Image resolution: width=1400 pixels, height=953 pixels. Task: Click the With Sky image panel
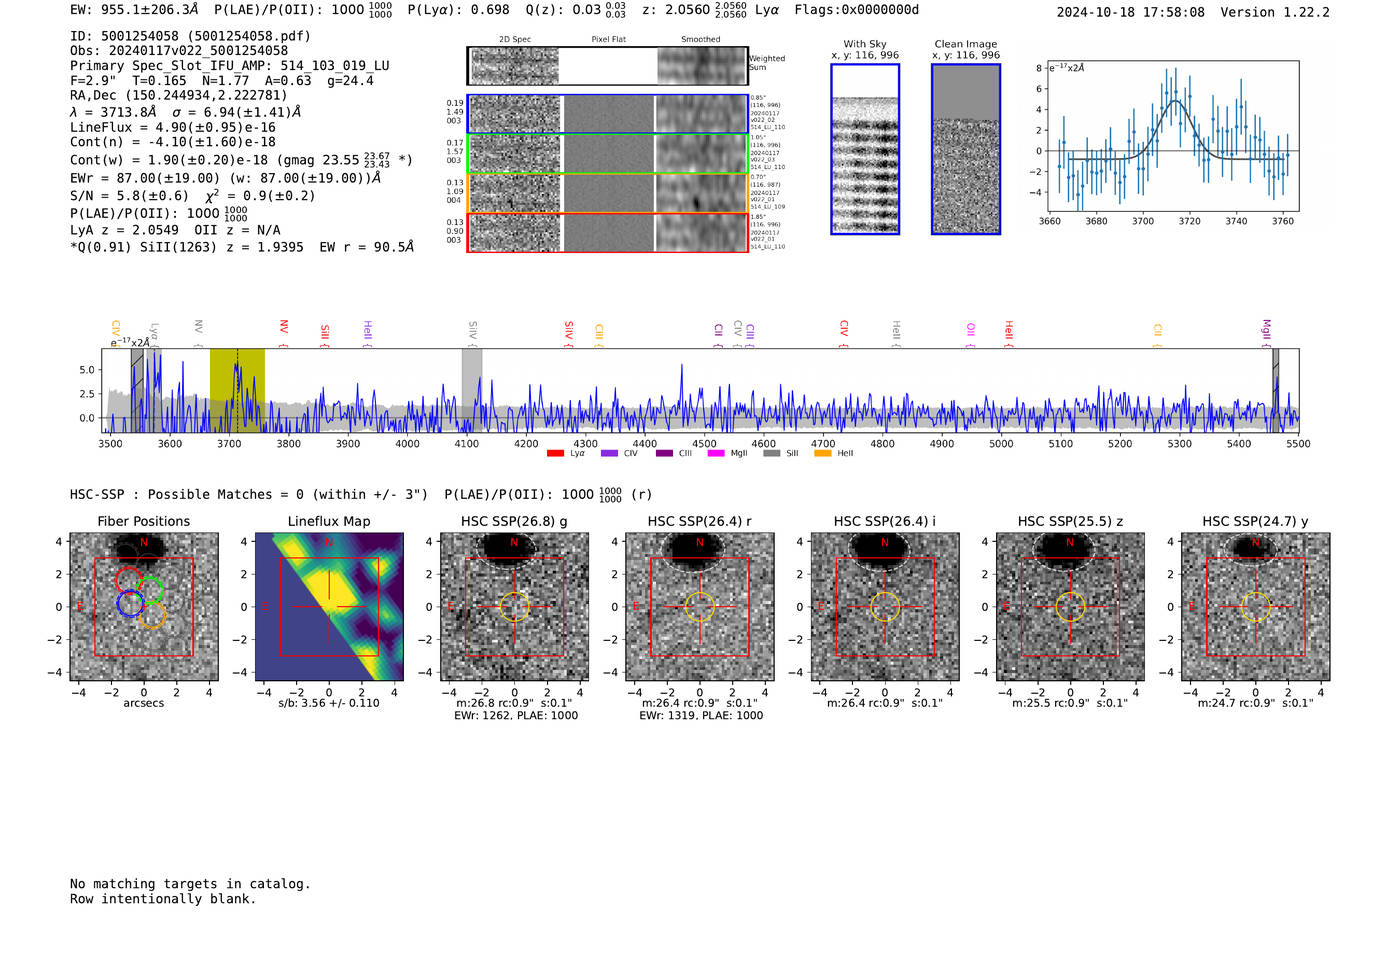coord(865,149)
